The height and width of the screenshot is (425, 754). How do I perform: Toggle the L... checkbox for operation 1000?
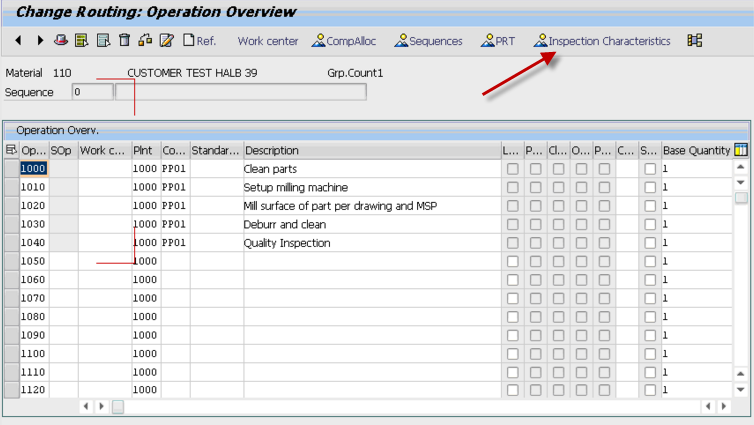click(x=513, y=169)
